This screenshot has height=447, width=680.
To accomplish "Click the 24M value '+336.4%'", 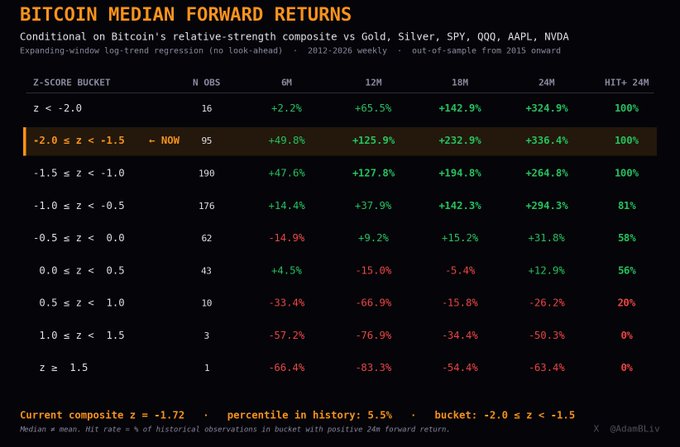I will pos(546,140).
